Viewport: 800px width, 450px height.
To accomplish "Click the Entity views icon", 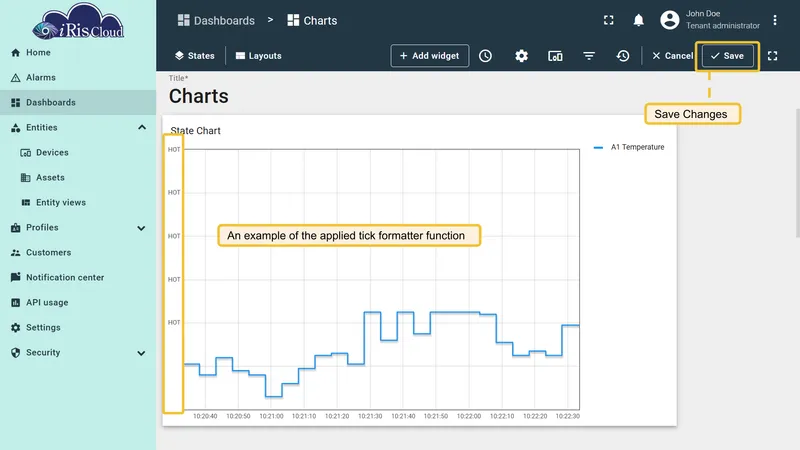I will coord(26,203).
